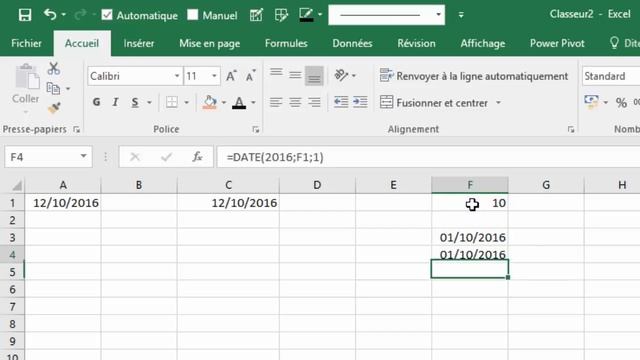Viewport: 640px width, 360px height.
Task: Click the formula bar with =DATE(2016;F1;1)
Action: click(x=428, y=157)
